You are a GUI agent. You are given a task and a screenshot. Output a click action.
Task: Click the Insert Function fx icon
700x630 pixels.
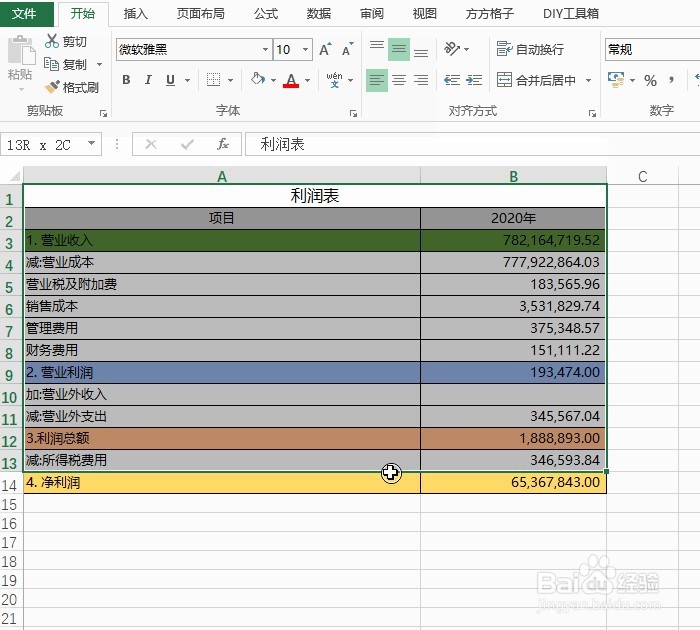223,144
